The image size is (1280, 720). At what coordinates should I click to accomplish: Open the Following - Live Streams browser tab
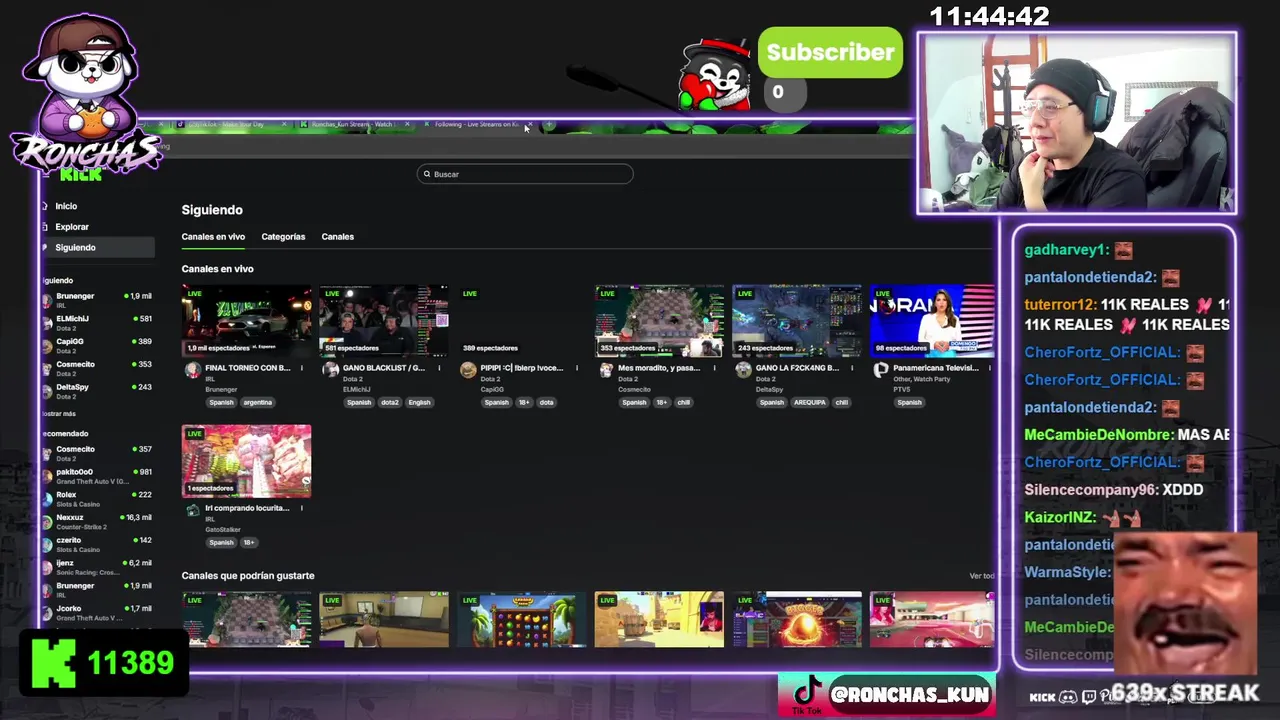pos(477,124)
